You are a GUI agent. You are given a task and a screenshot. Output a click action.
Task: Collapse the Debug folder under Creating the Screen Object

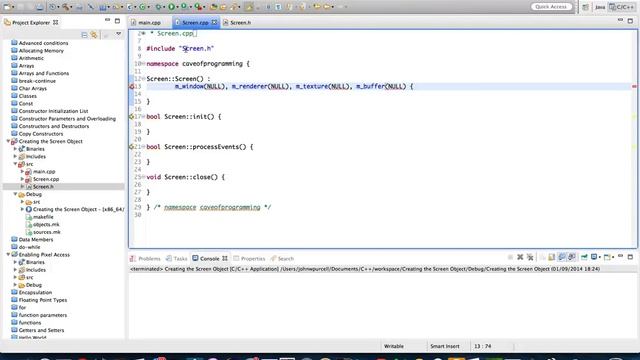pos(16,194)
